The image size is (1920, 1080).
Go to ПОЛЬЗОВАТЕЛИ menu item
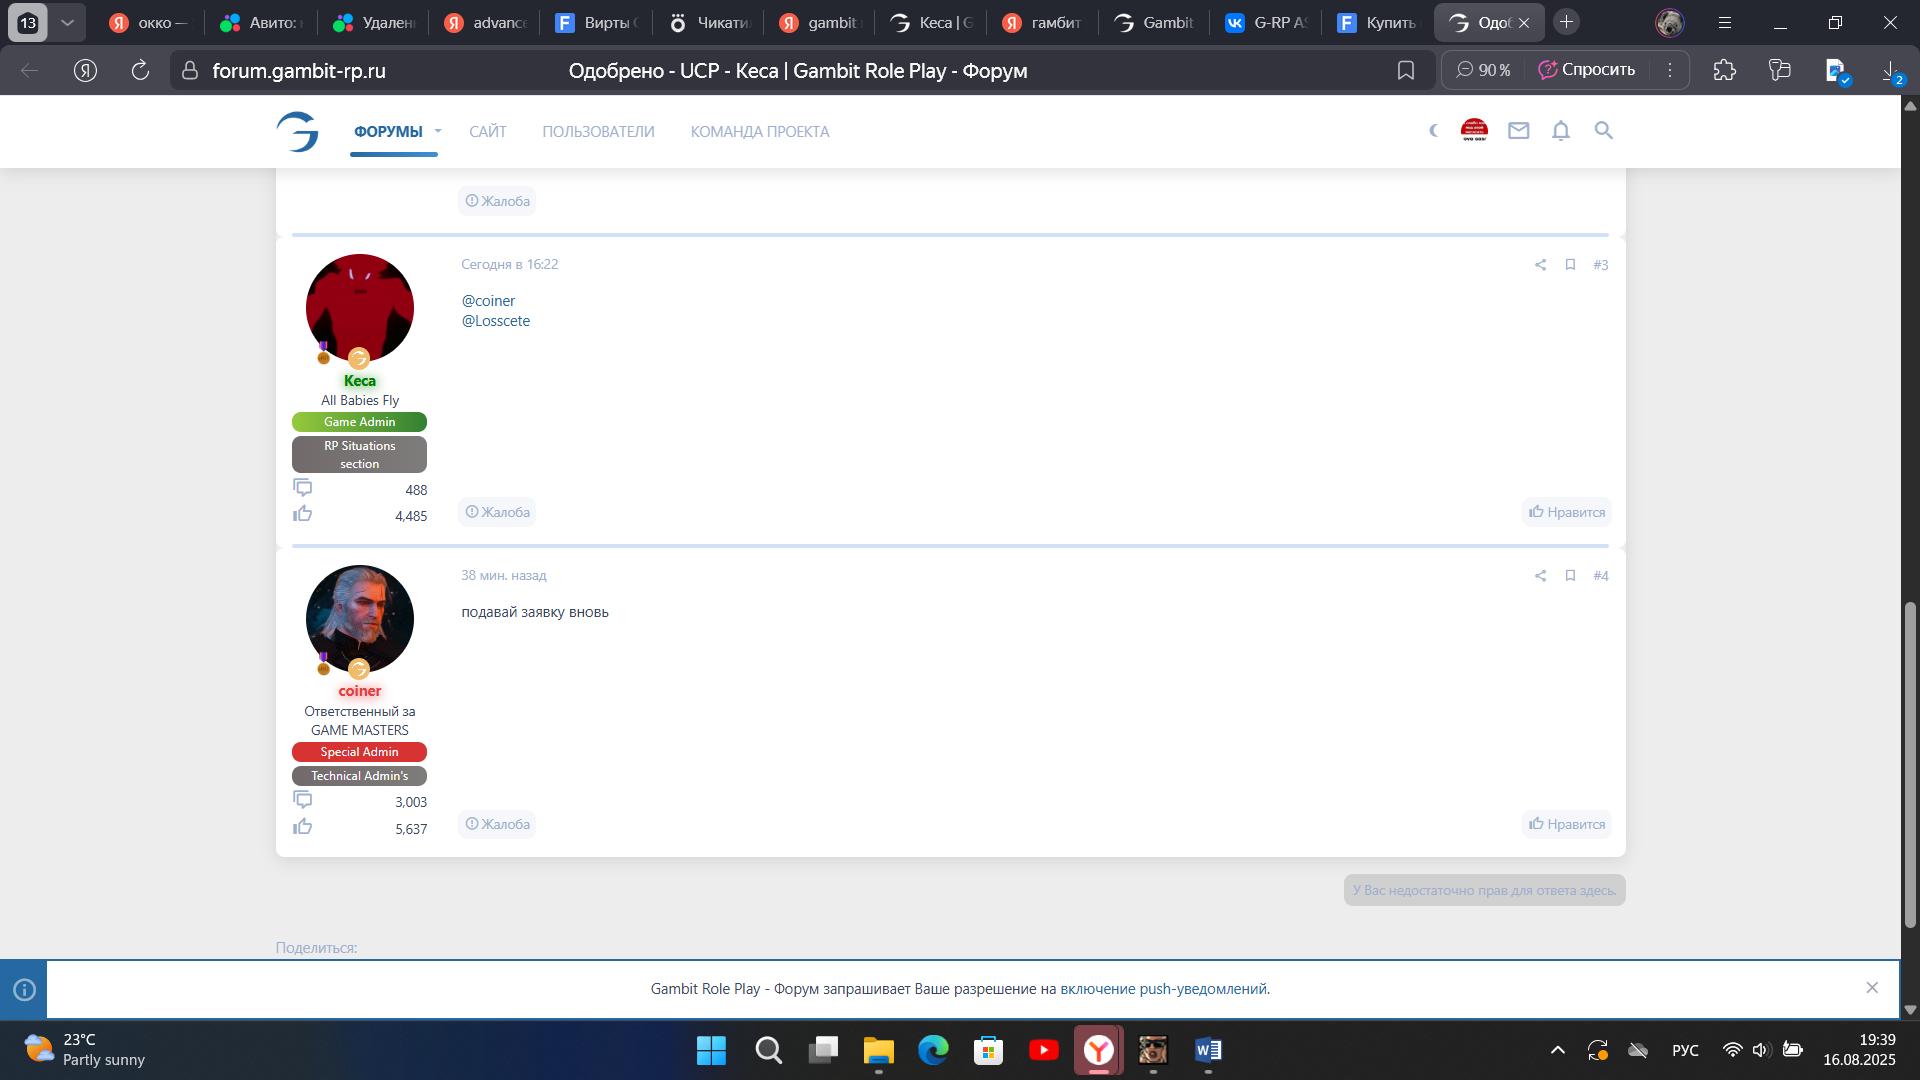(598, 132)
